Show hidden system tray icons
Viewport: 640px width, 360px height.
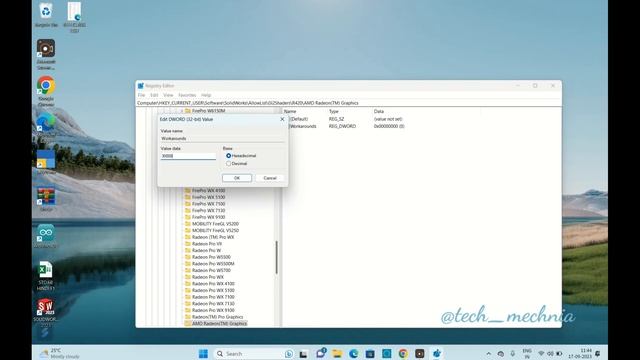coord(489,353)
